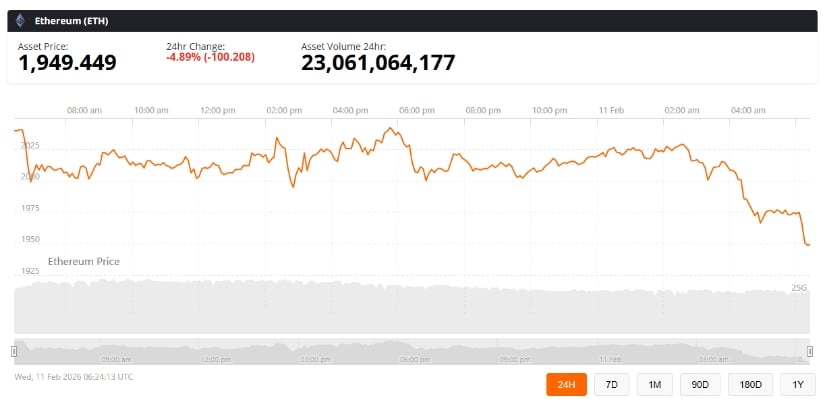825x402 pixels.
Task: Click the 11 Feb date axis label
Action: pos(610,110)
